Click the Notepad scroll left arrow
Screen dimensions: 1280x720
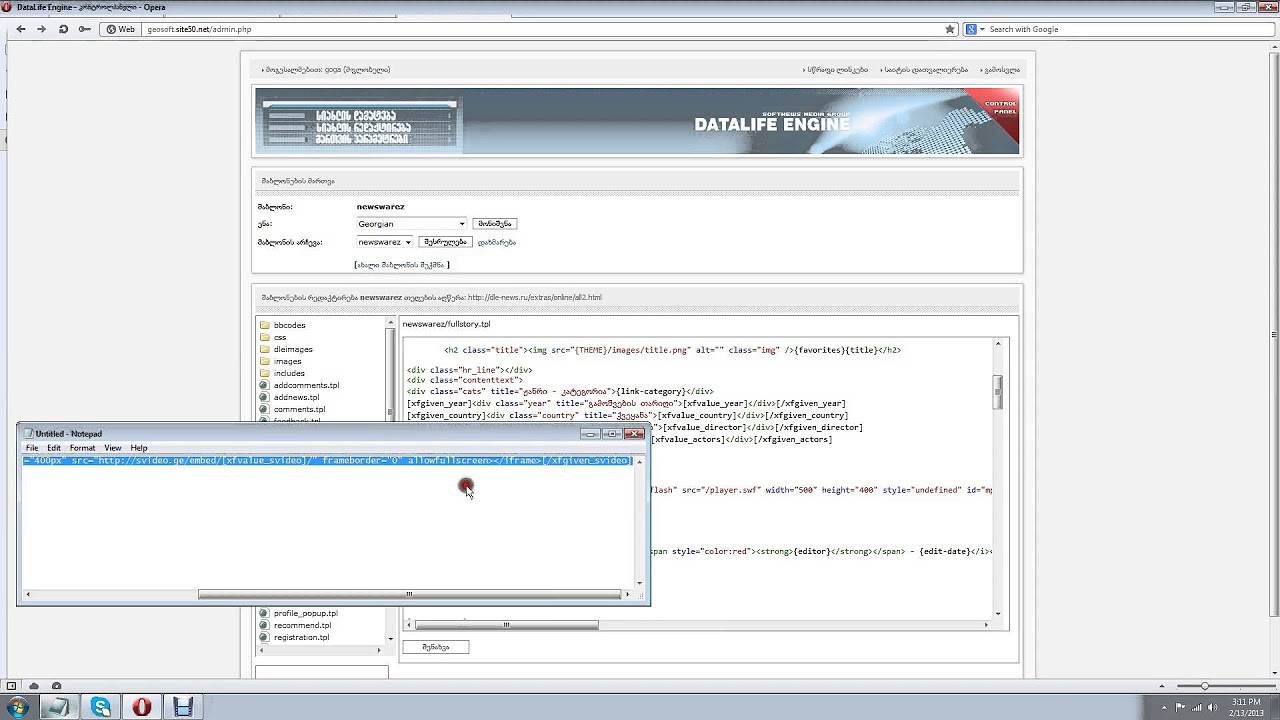coord(28,595)
